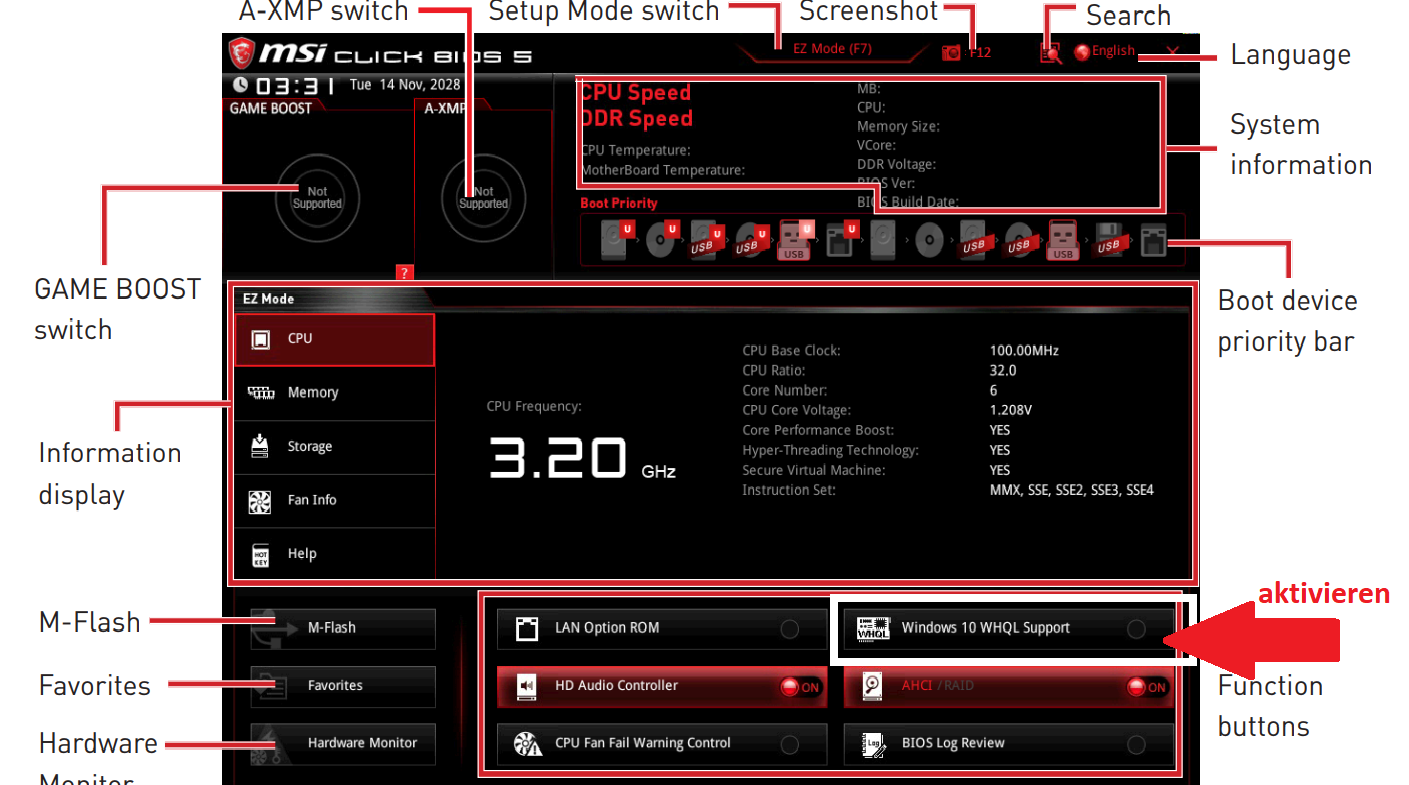This screenshot has height=785, width=1409.
Task: Click the clock icon beside the time
Action: (x=240, y=85)
